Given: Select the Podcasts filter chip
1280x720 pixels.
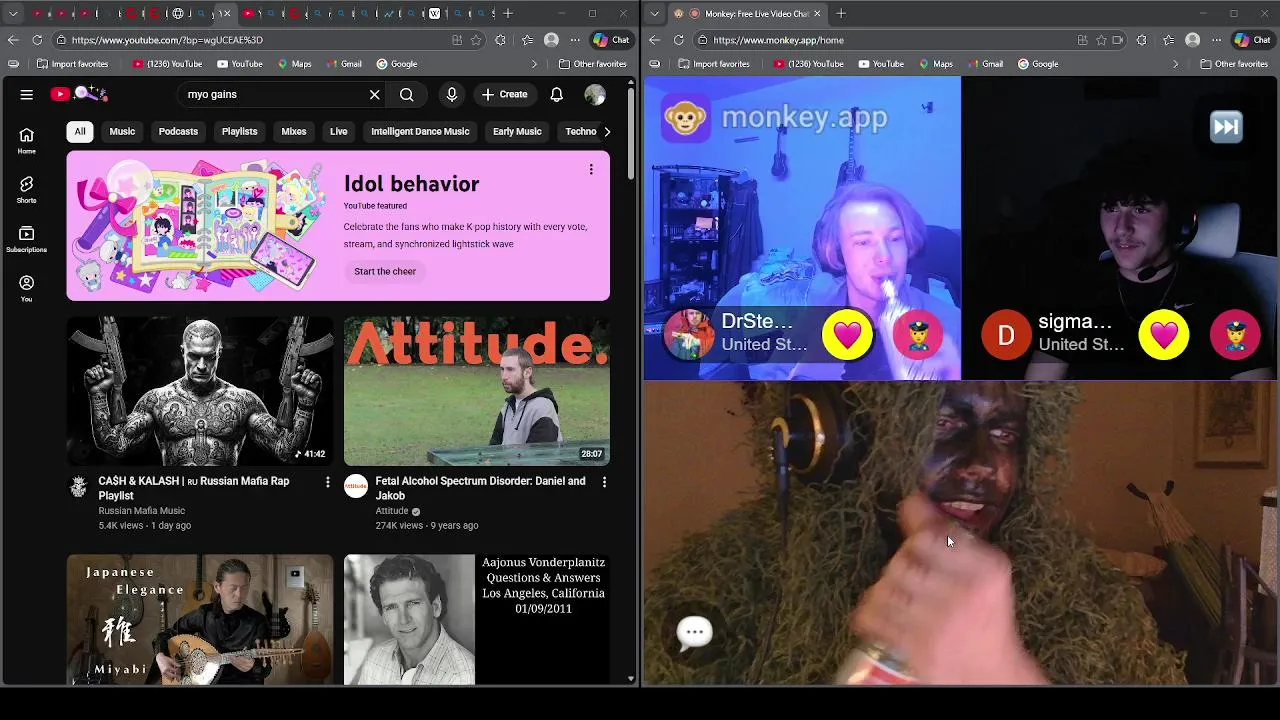Looking at the screenshot, I should [x=178, y=131].
